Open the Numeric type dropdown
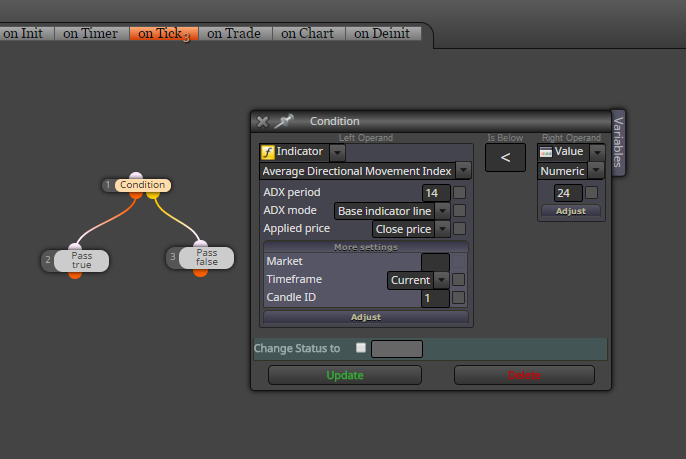686x459 pixels. (596, 171)
